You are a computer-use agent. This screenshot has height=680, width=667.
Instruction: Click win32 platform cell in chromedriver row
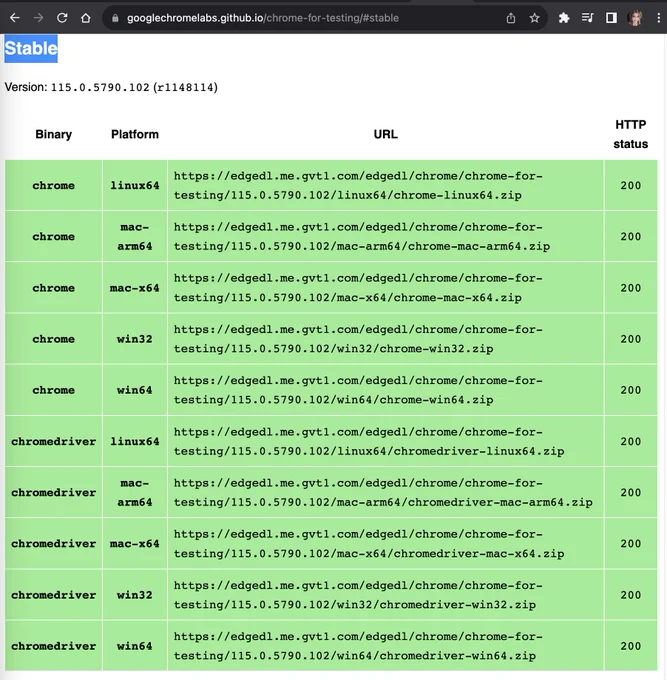[x=135, y=595]
